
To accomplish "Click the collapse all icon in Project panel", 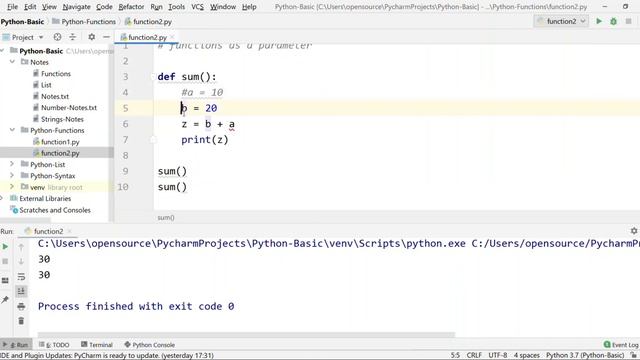I will click(x=73, y=37).
